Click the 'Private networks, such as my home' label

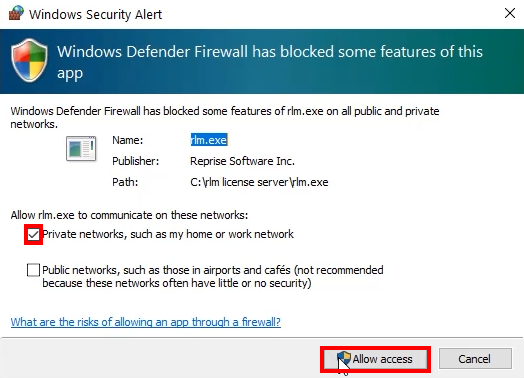coord(168,234)
